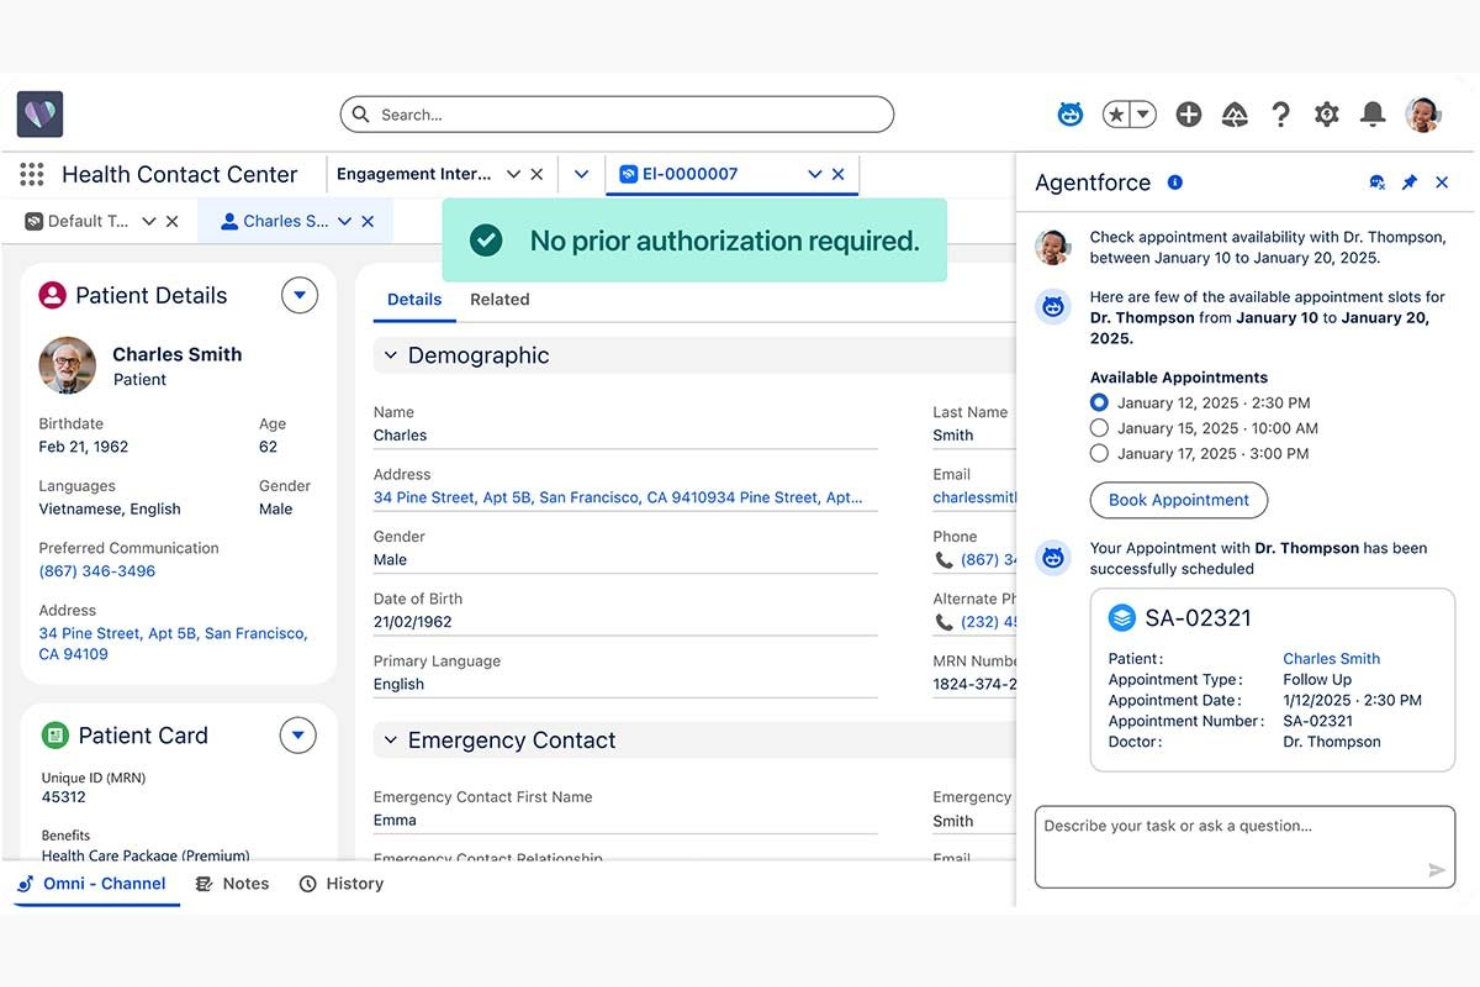Click the SA-02321 card title
1480x987 pixels.
pos(1198,618)
